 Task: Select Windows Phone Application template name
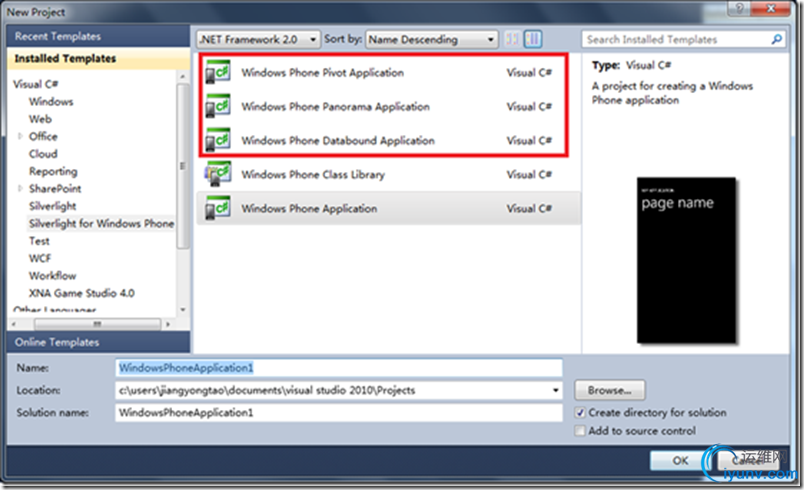(x=309, y=209)
